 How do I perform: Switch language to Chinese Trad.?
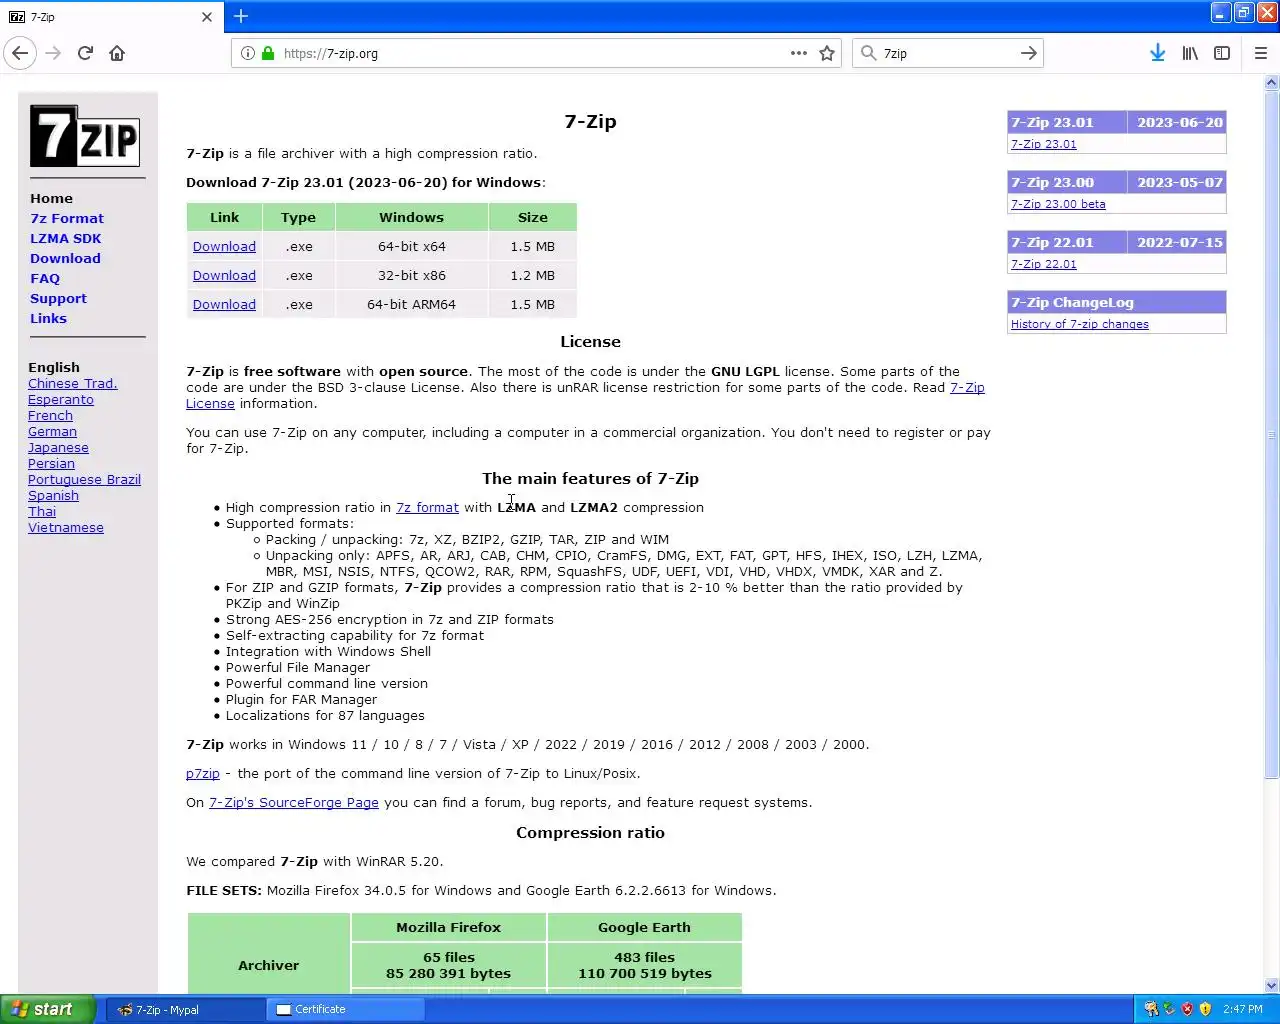(73, 383)
